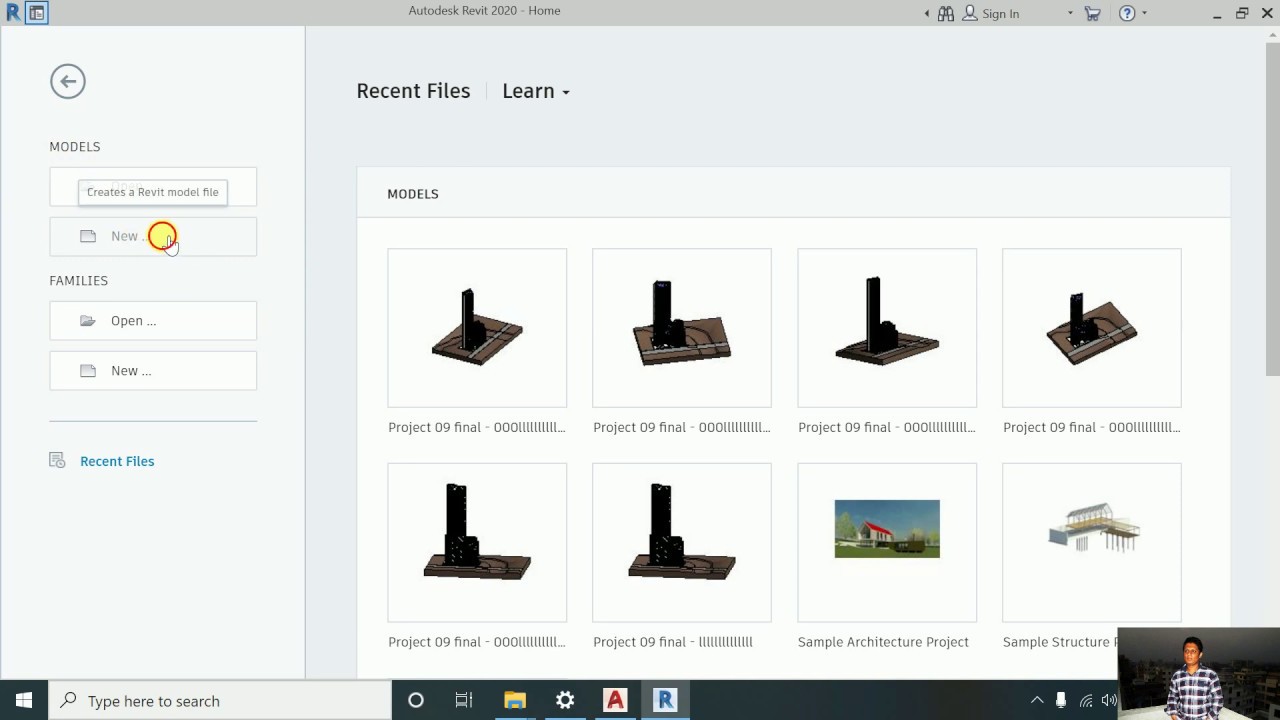Image resolution: width=1280 pixels, height=720 pixels.
Task: Click the Revit R application logo
Action: 13,13
